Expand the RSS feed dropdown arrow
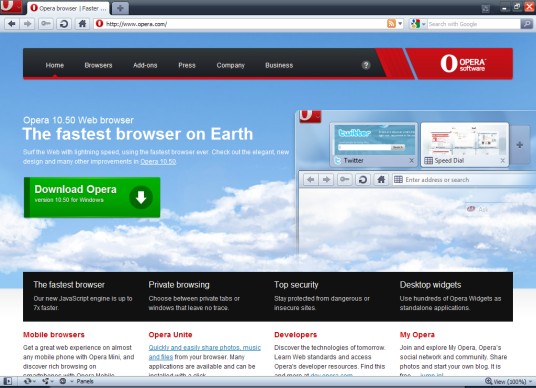Screen dimensions: 536x388 (x=400, y=24)
